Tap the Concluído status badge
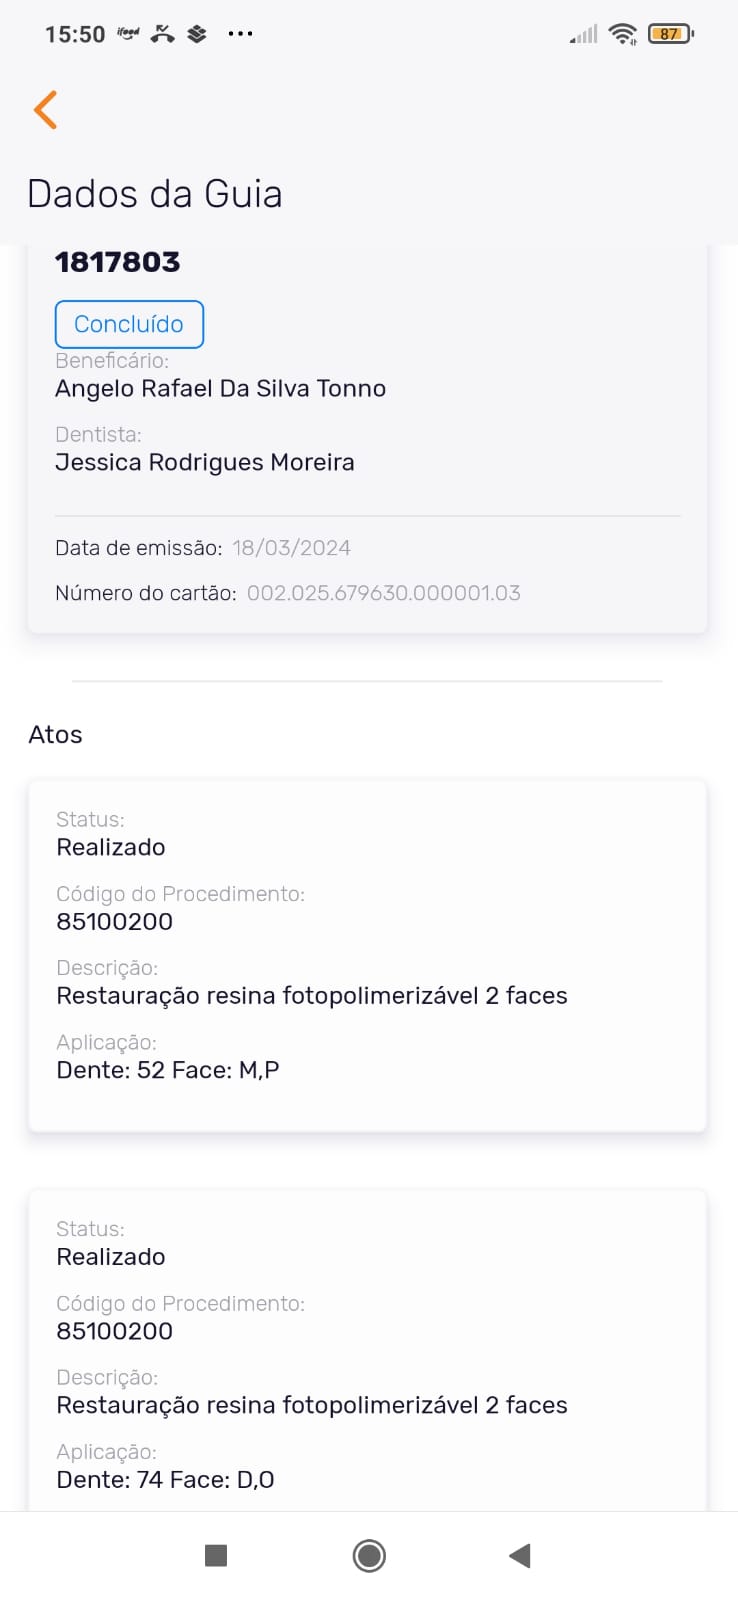This screenshot has width=738, height=1600. [129, 324]
